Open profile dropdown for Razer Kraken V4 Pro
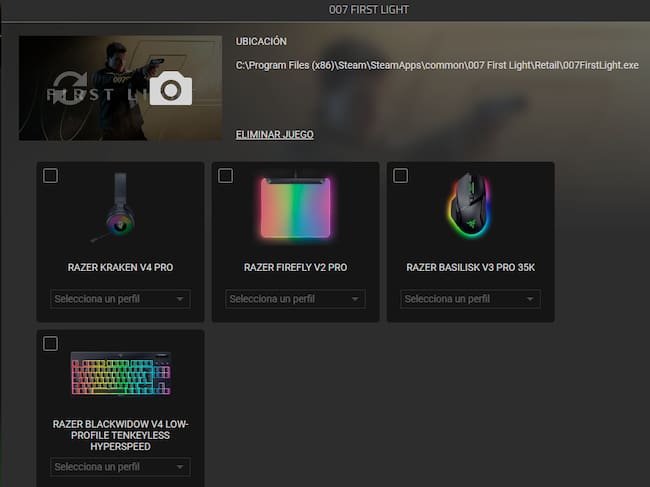Image resolution: width=650 pixels, height=487 pixels. 120,299
